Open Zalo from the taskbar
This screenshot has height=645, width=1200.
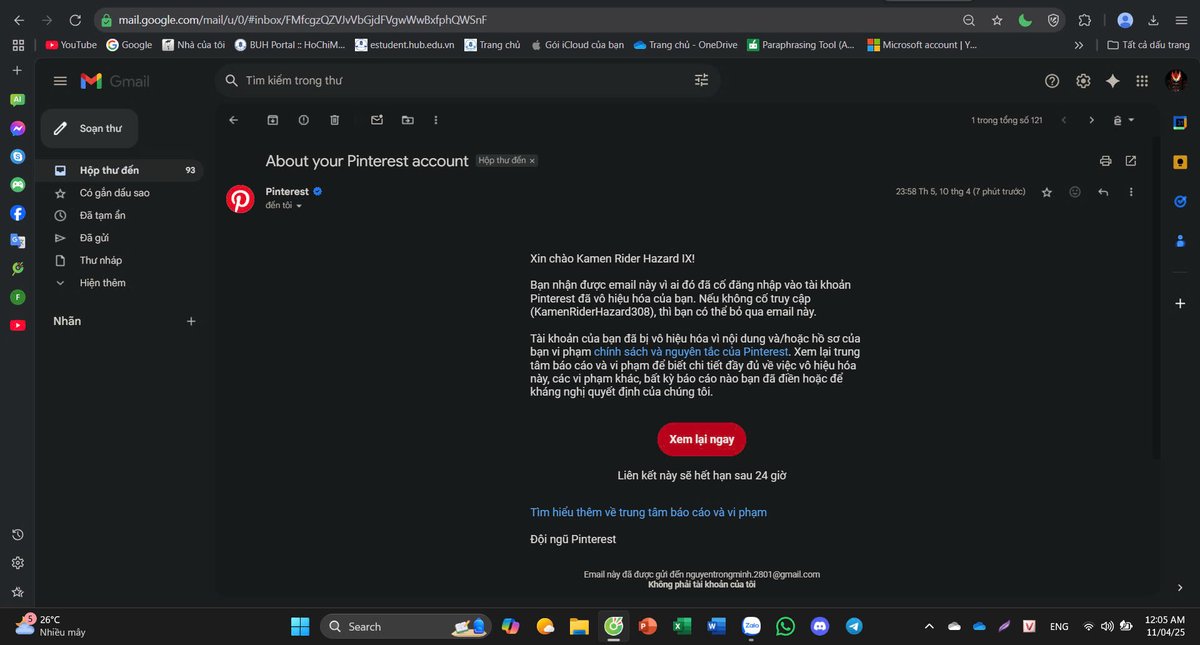pyautogui.click(x=751, y=627)
